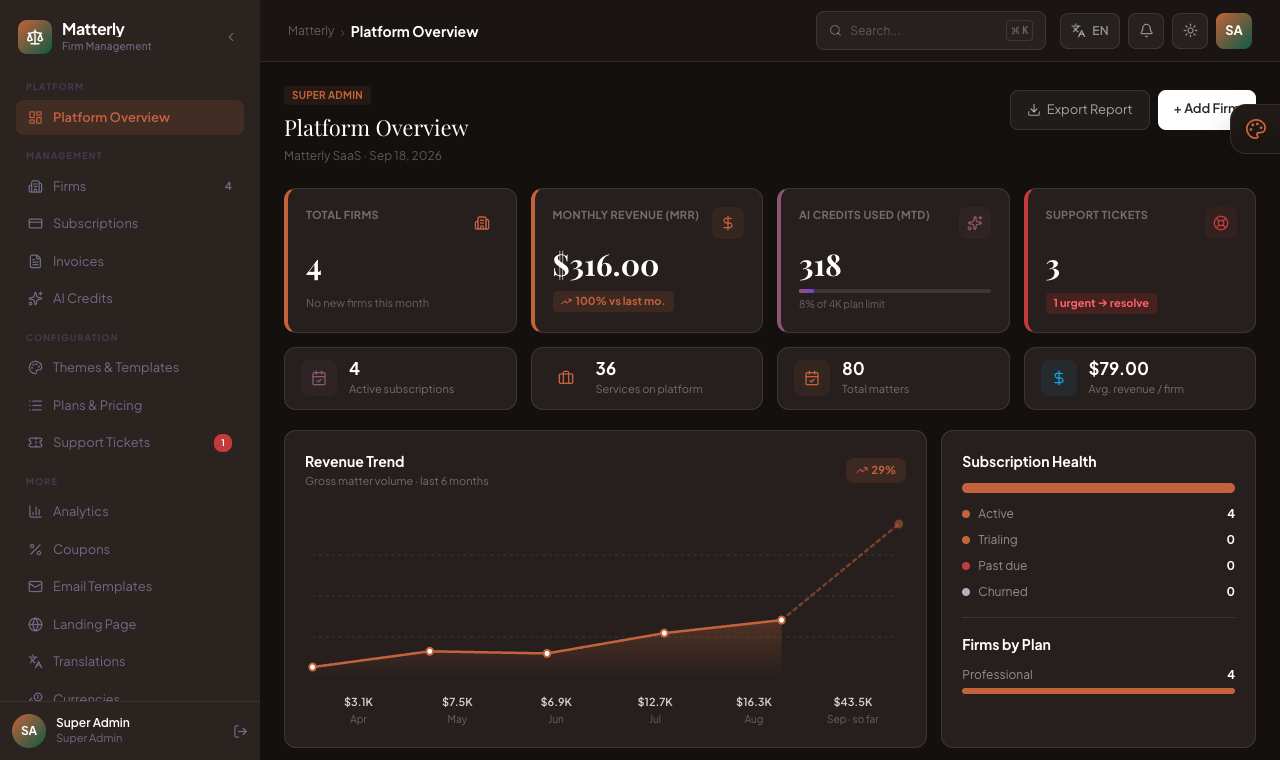Select AI Credits in sidebar
Viewport: 1280px width, 760px height.
pyautogui.click(x=130, y=298)
